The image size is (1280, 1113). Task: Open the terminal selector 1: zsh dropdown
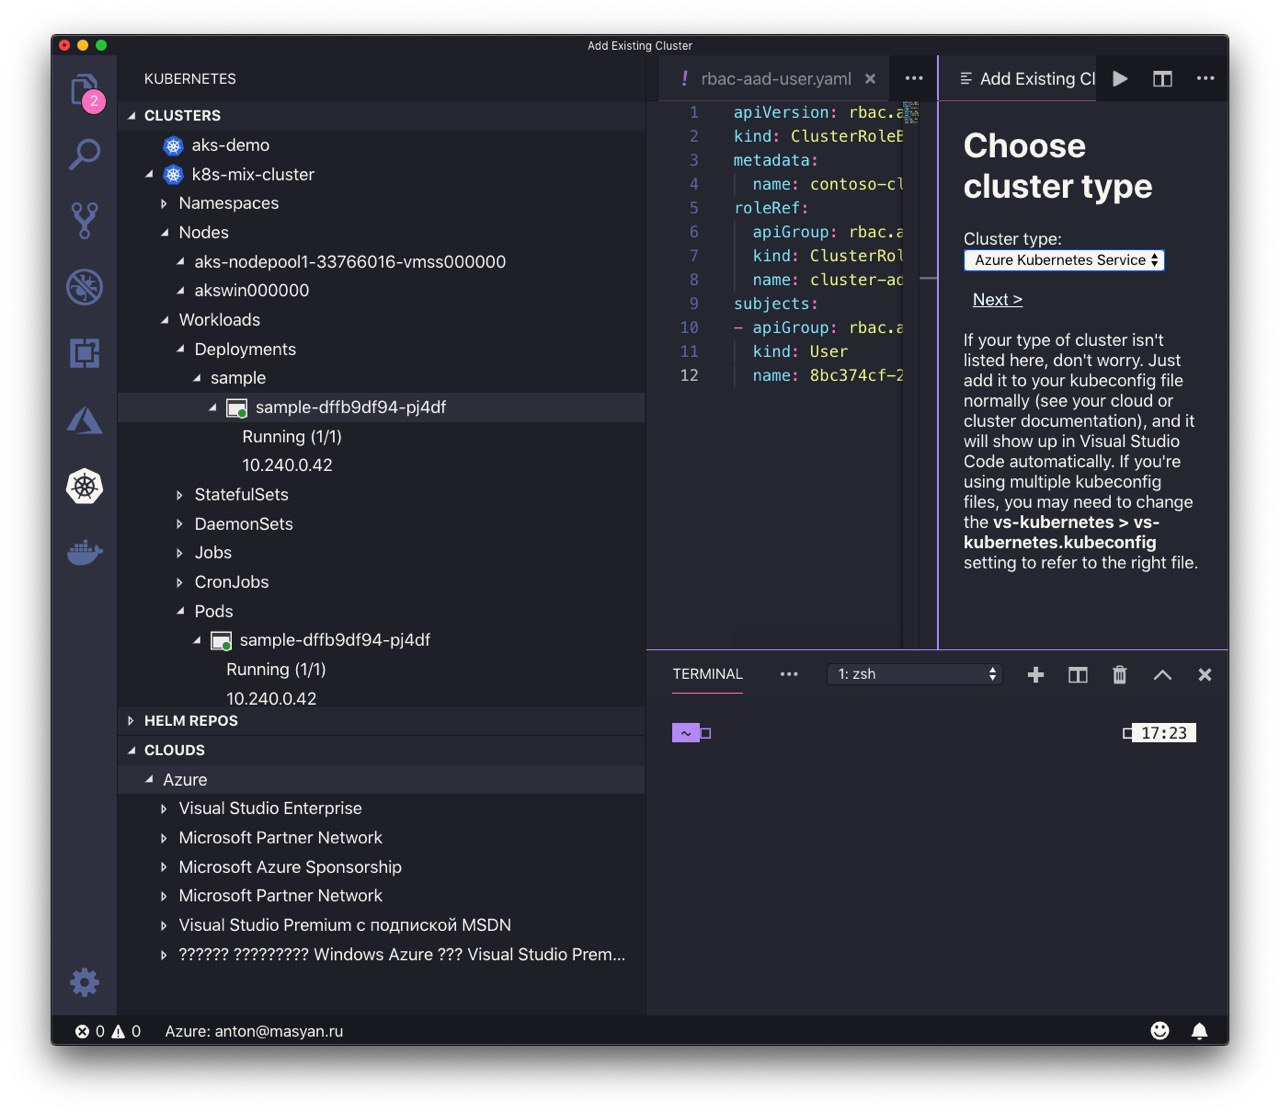914,674
